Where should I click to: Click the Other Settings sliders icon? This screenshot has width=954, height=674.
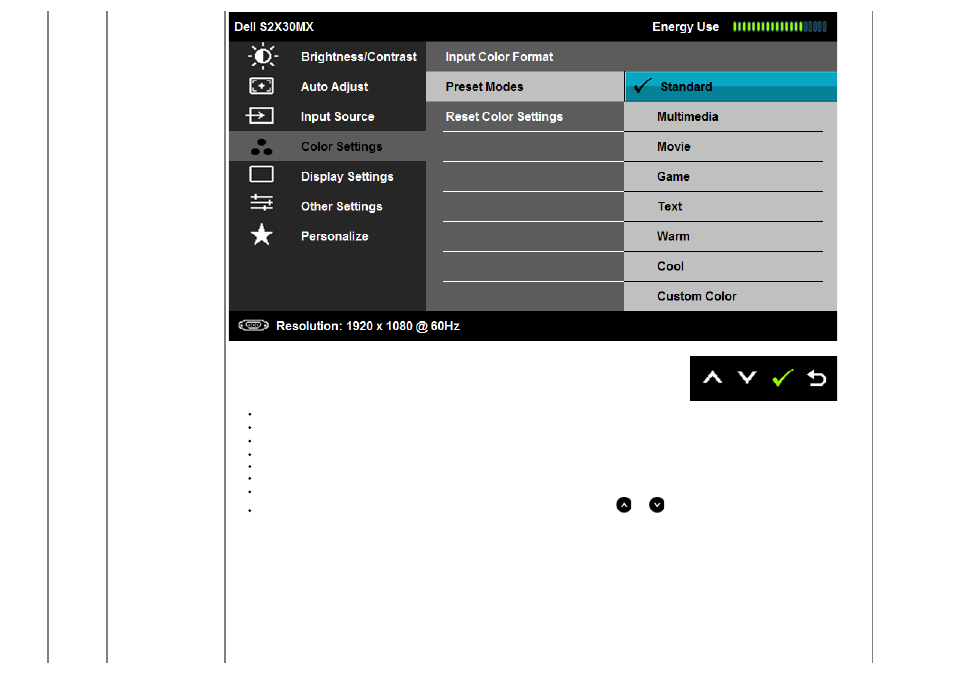262,203
